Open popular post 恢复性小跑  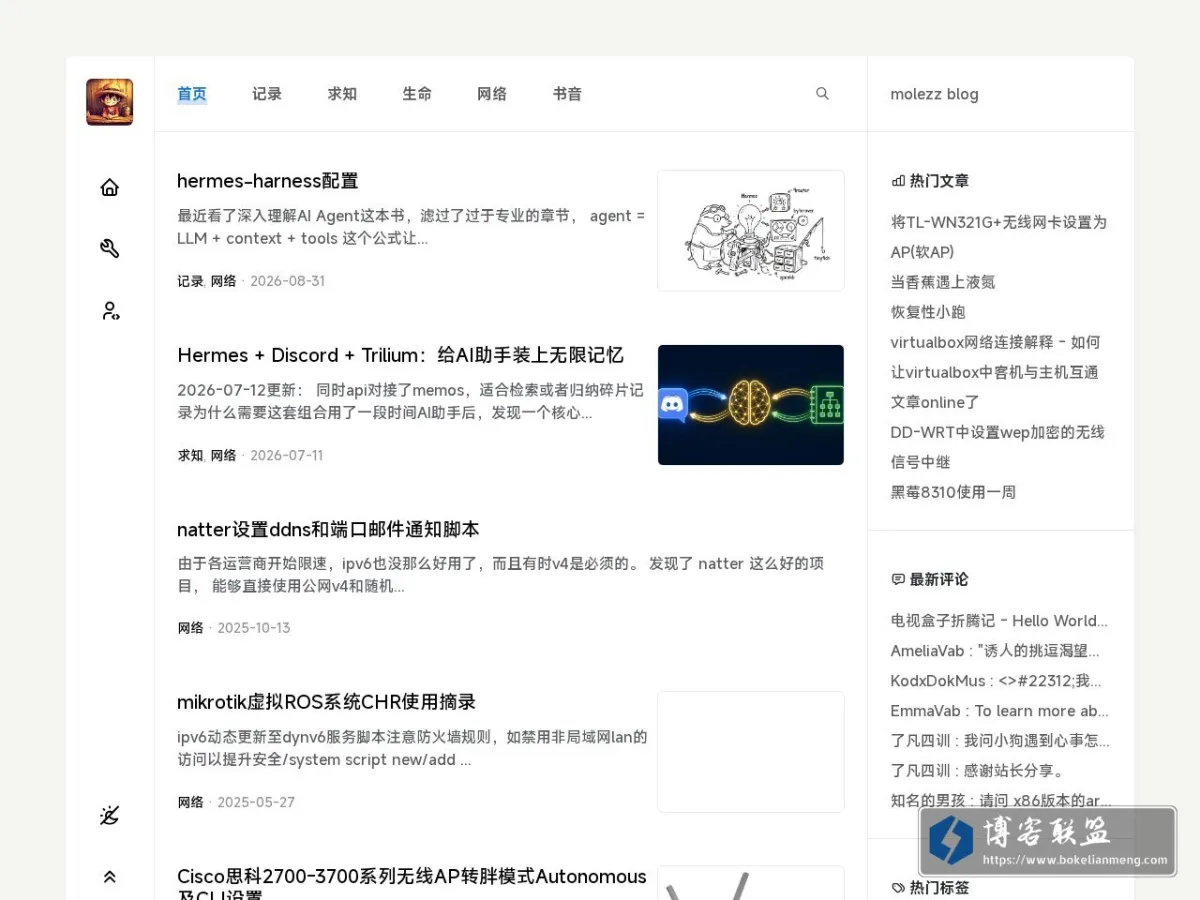click(928, 312)
